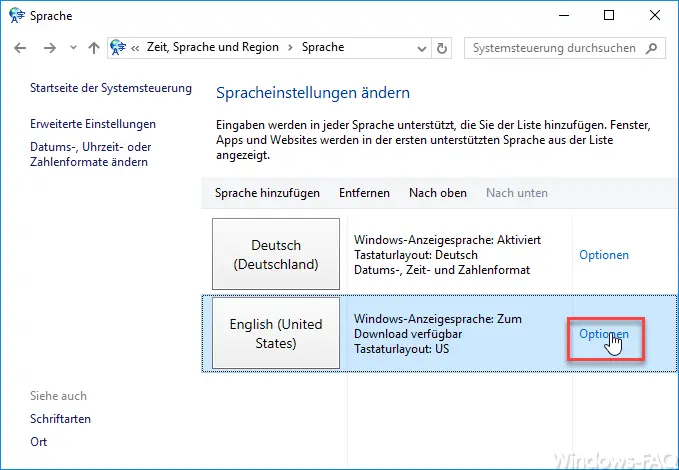Focus the Systemsteuerung durchsuchen field

pos(565,48)
